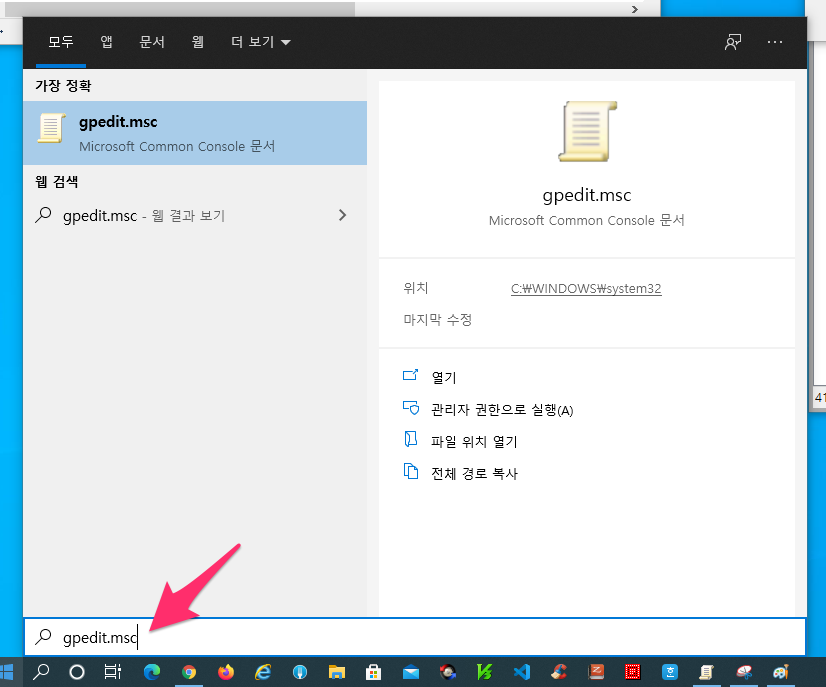Screen dimensions: 826x687
Task: Open the brown Z notebook app on the taskbar
Action: (x=596, y=672)
